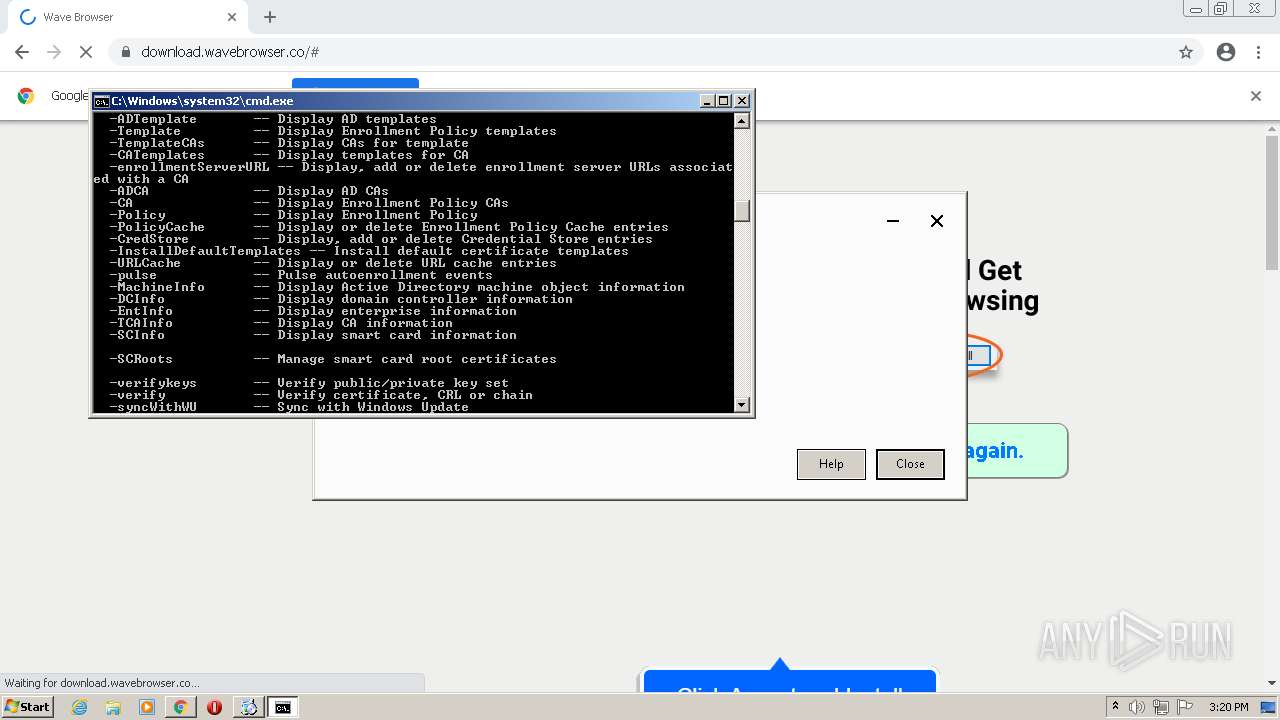Close the Wave Browser tab
Image resolution: width=1280 pixels, height=720 pixels.
click(232, 17)
